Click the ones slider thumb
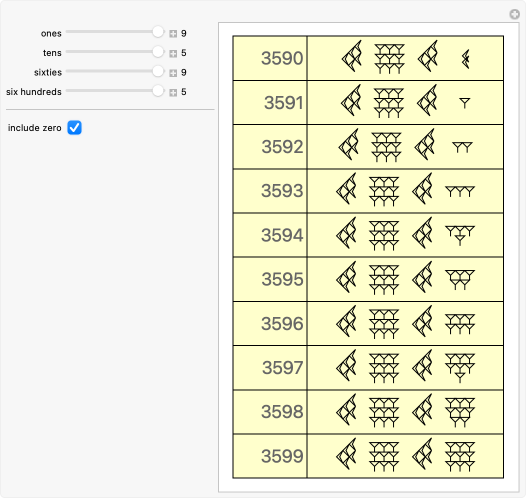 click(x=158, y=32)
